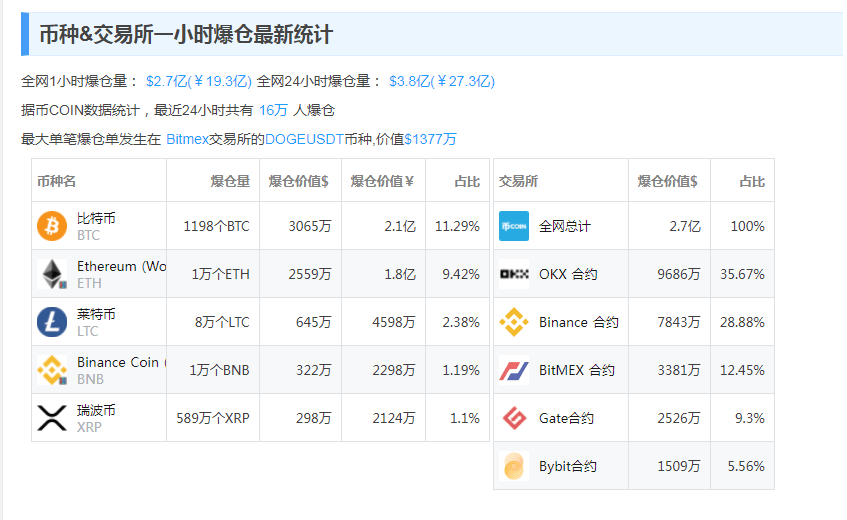Click the 35.67% OKX share cell
847x520 pixels.
742,274
